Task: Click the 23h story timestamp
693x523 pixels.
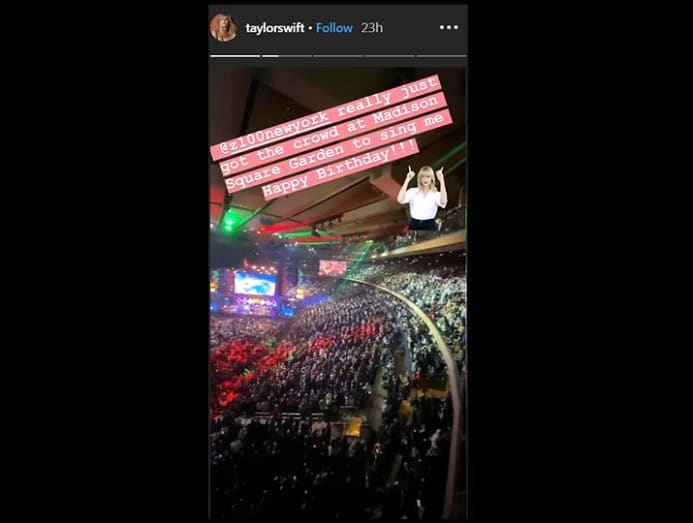Action: click(372, 28)
